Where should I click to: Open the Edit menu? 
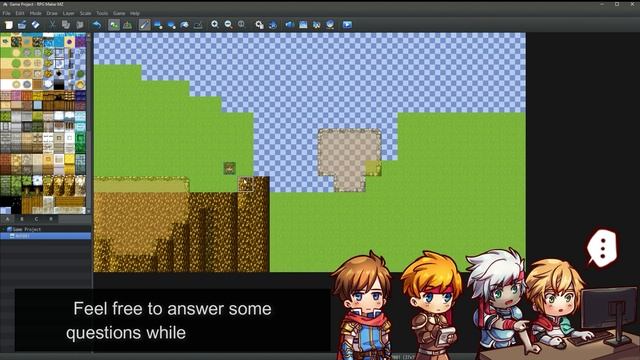click(x=20, y=13)
